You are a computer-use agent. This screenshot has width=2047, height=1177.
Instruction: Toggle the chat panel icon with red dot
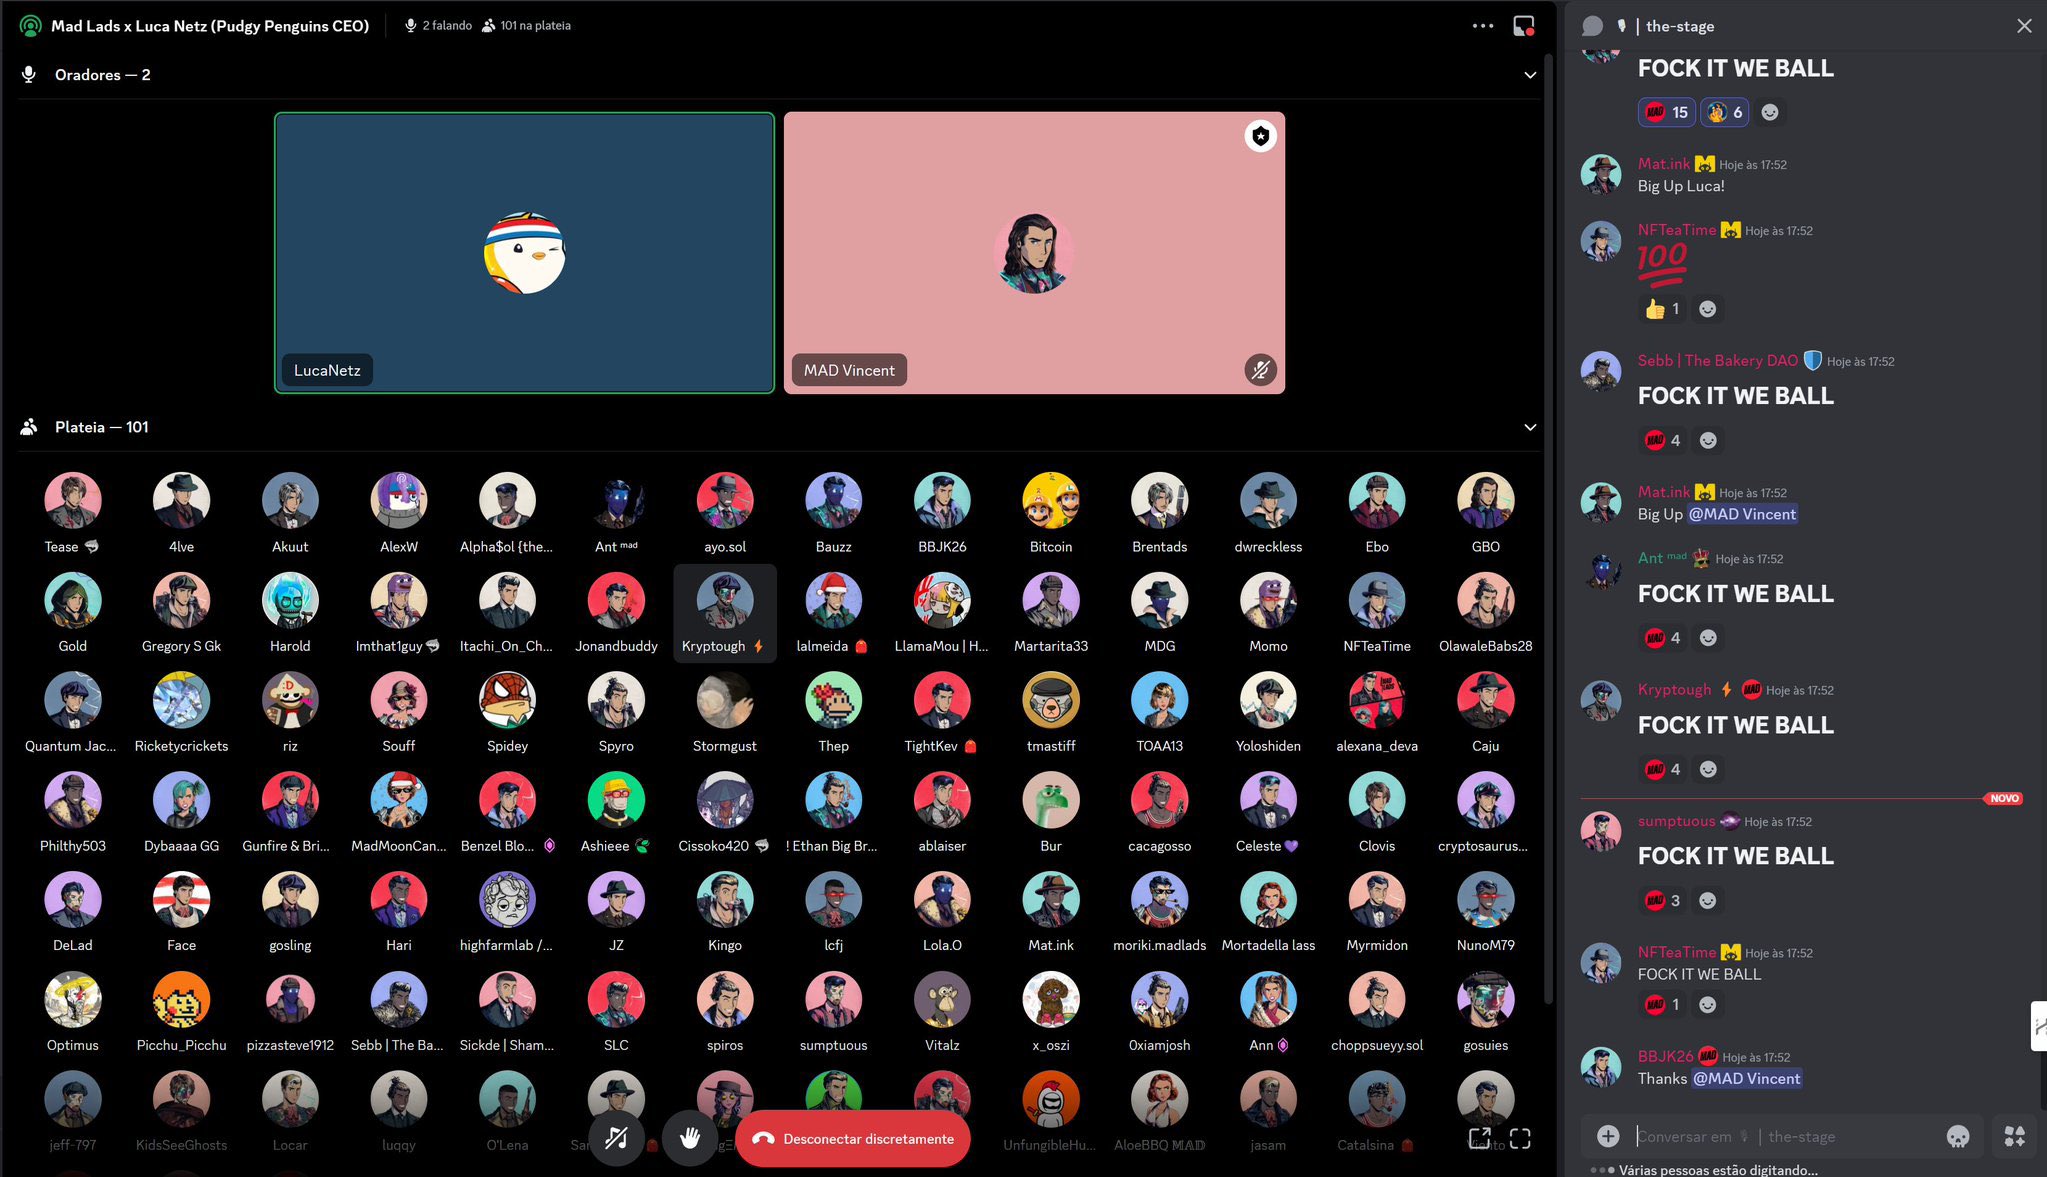click(1524, 26)
